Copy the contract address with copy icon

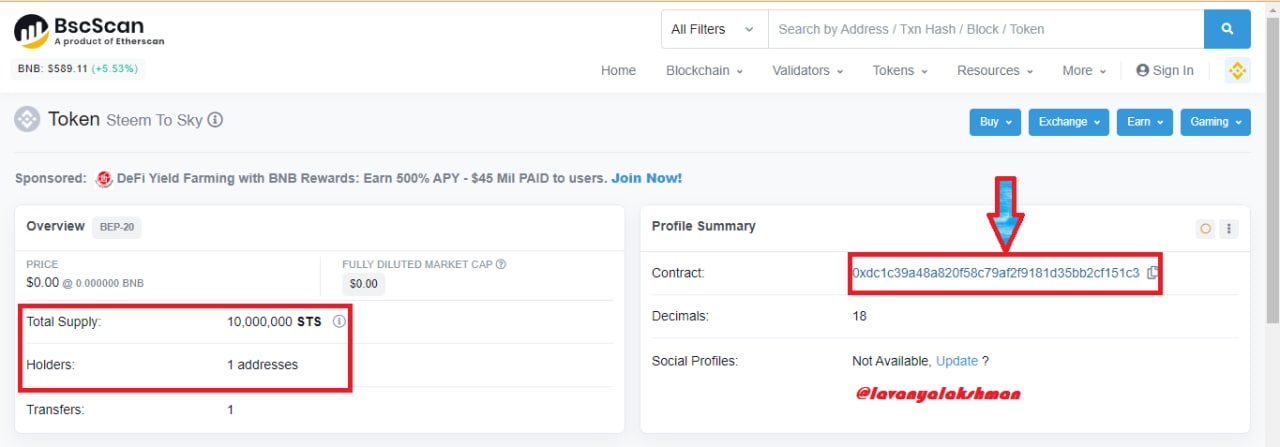tap(1152, 272)
